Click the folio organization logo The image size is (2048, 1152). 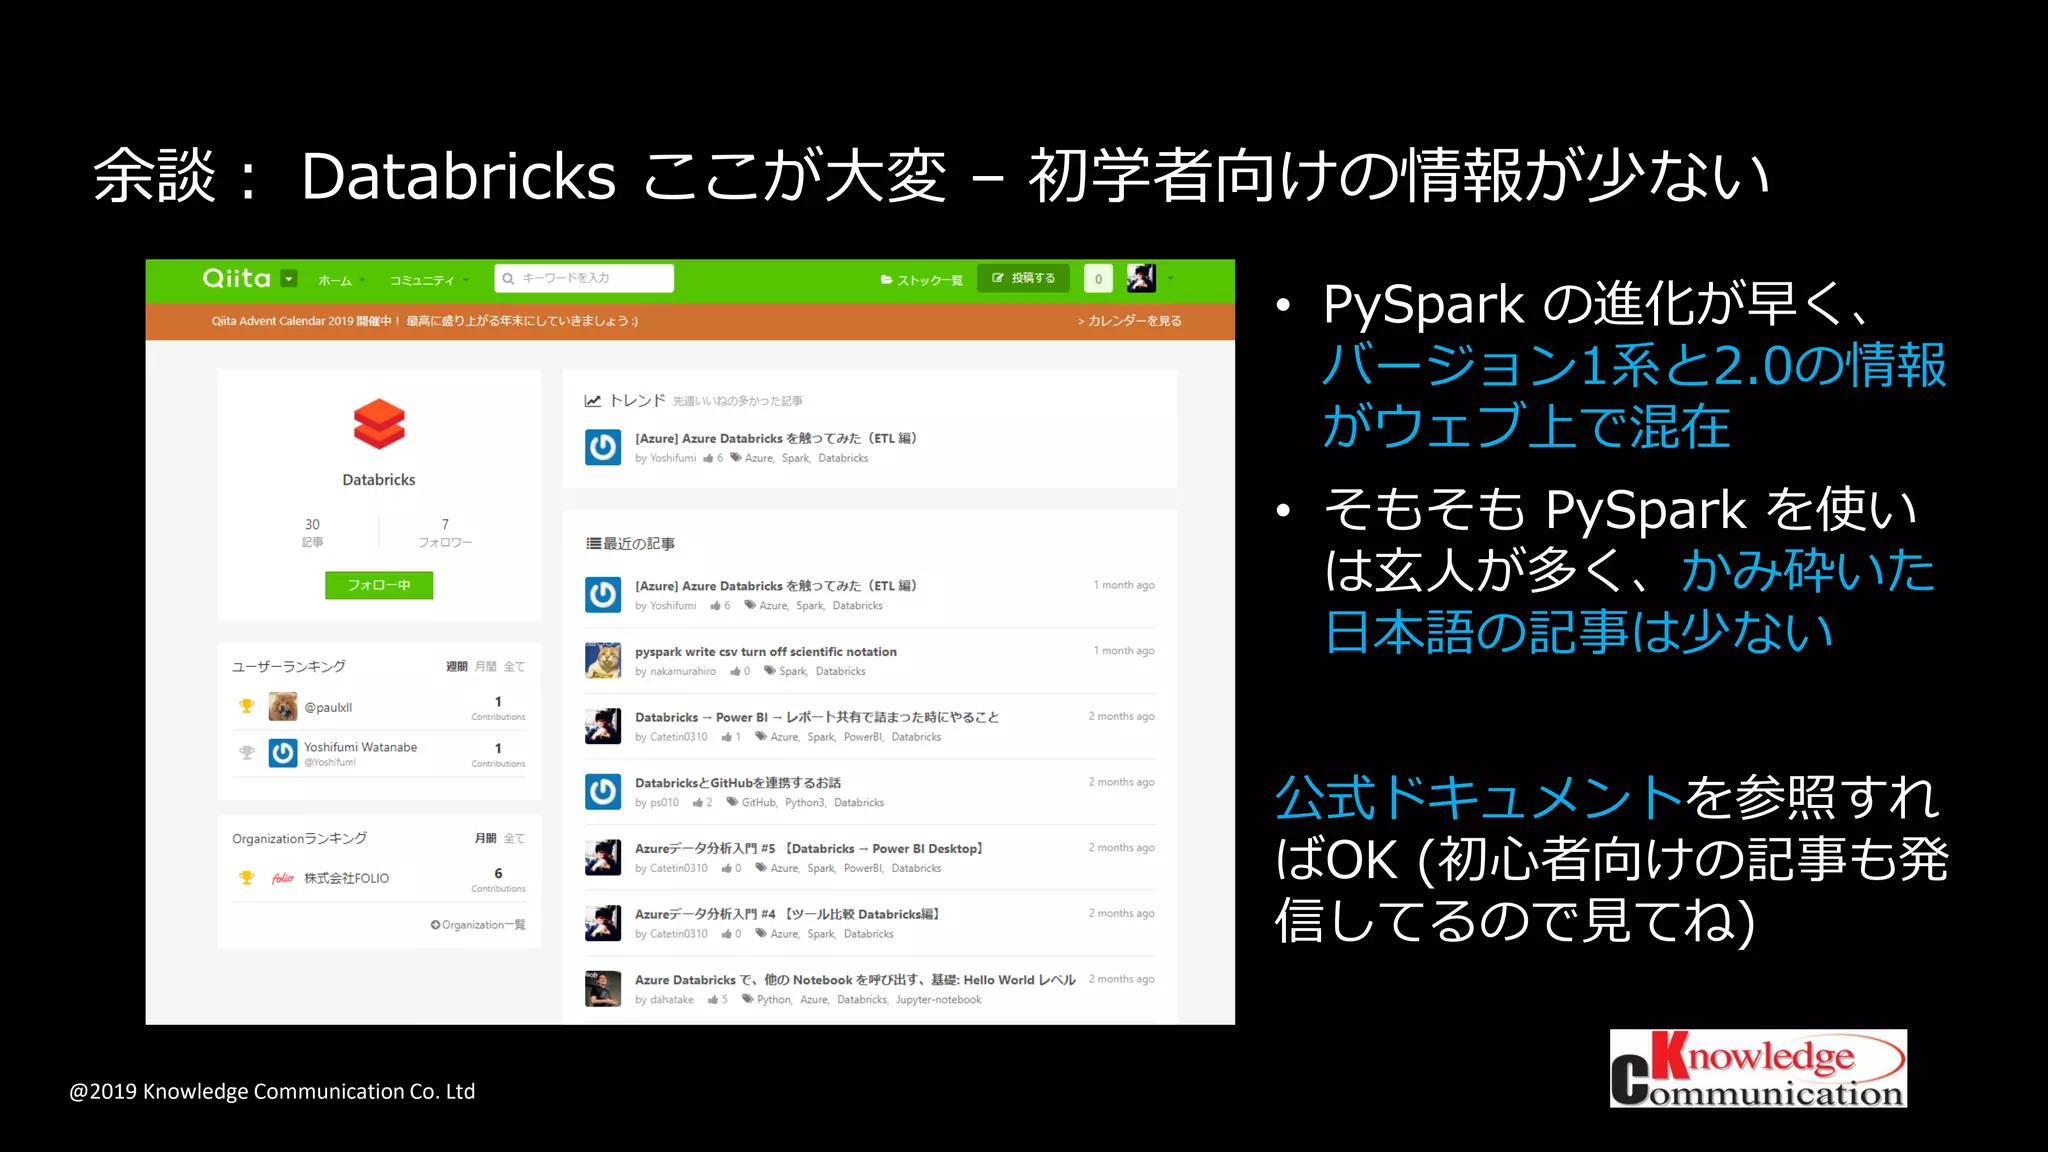point(283,878)
